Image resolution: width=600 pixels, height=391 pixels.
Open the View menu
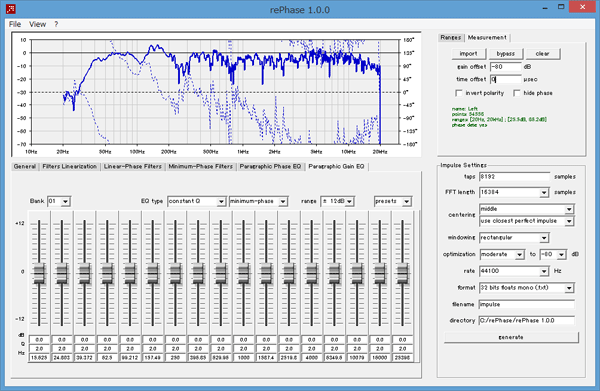click(38, 24)
